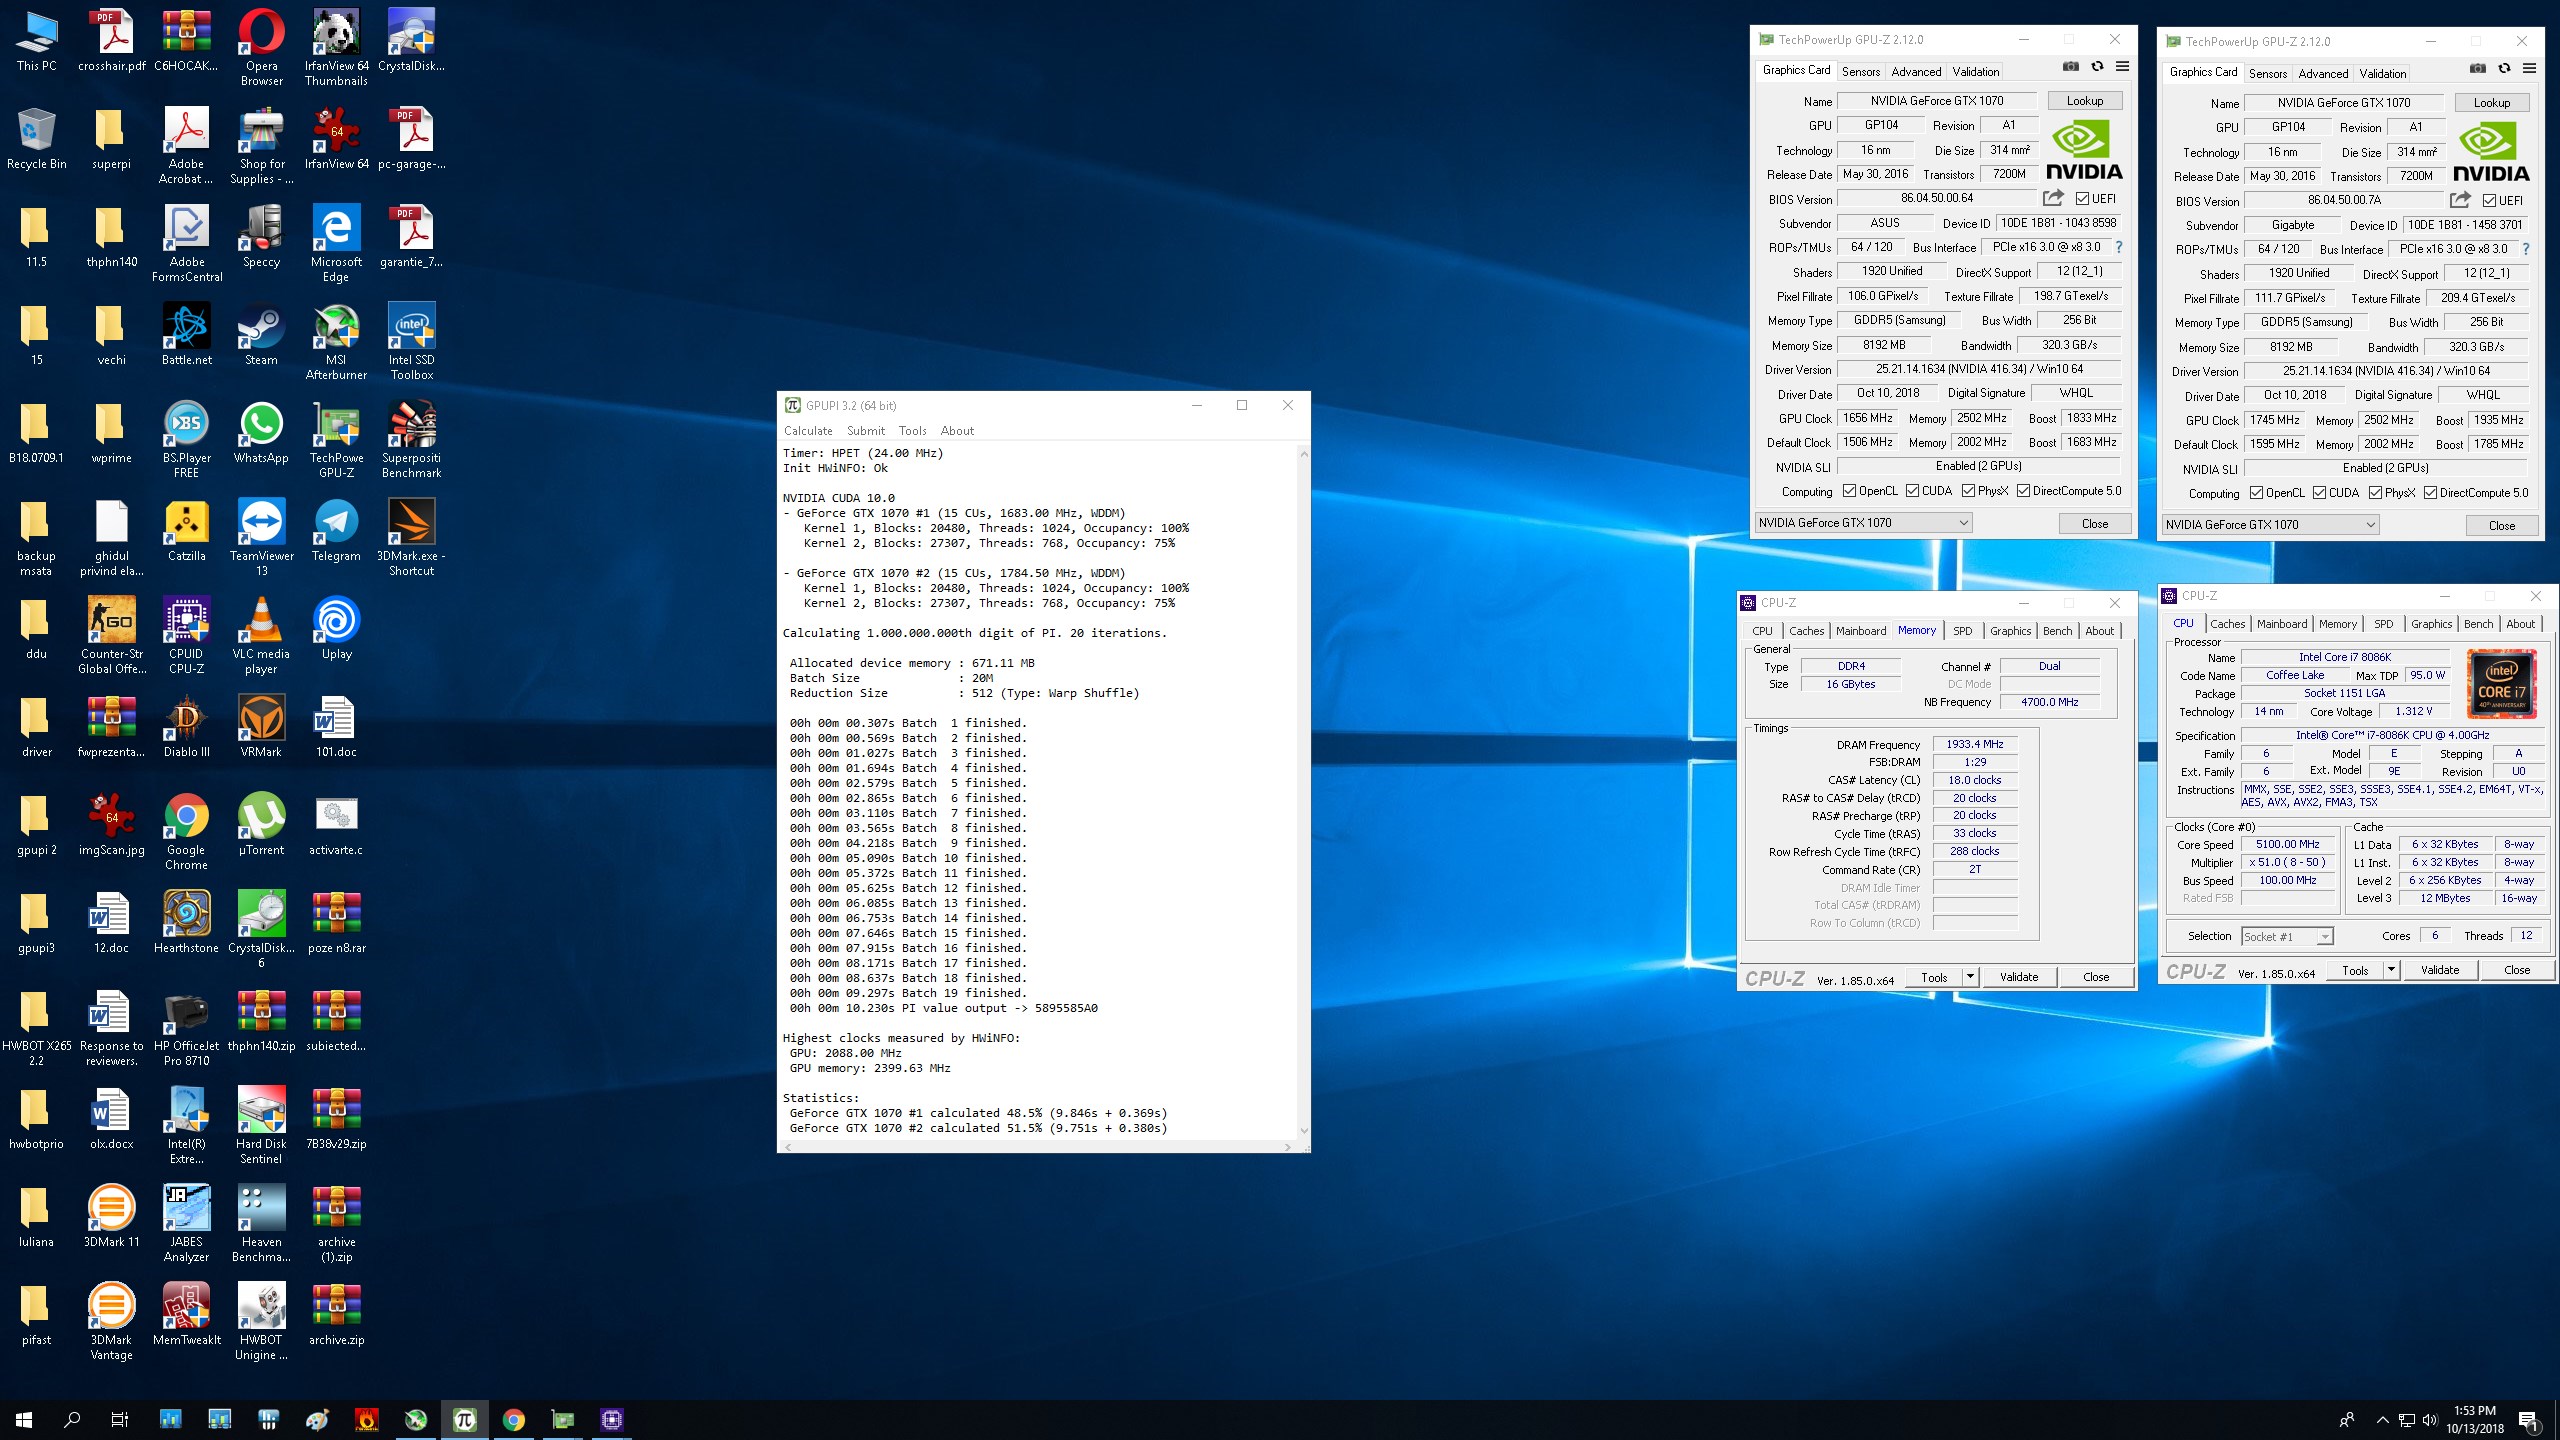Click BIOS share icon in right GPU-Z window
The image size is (2560, 1440).
[x=2460, y=200]
